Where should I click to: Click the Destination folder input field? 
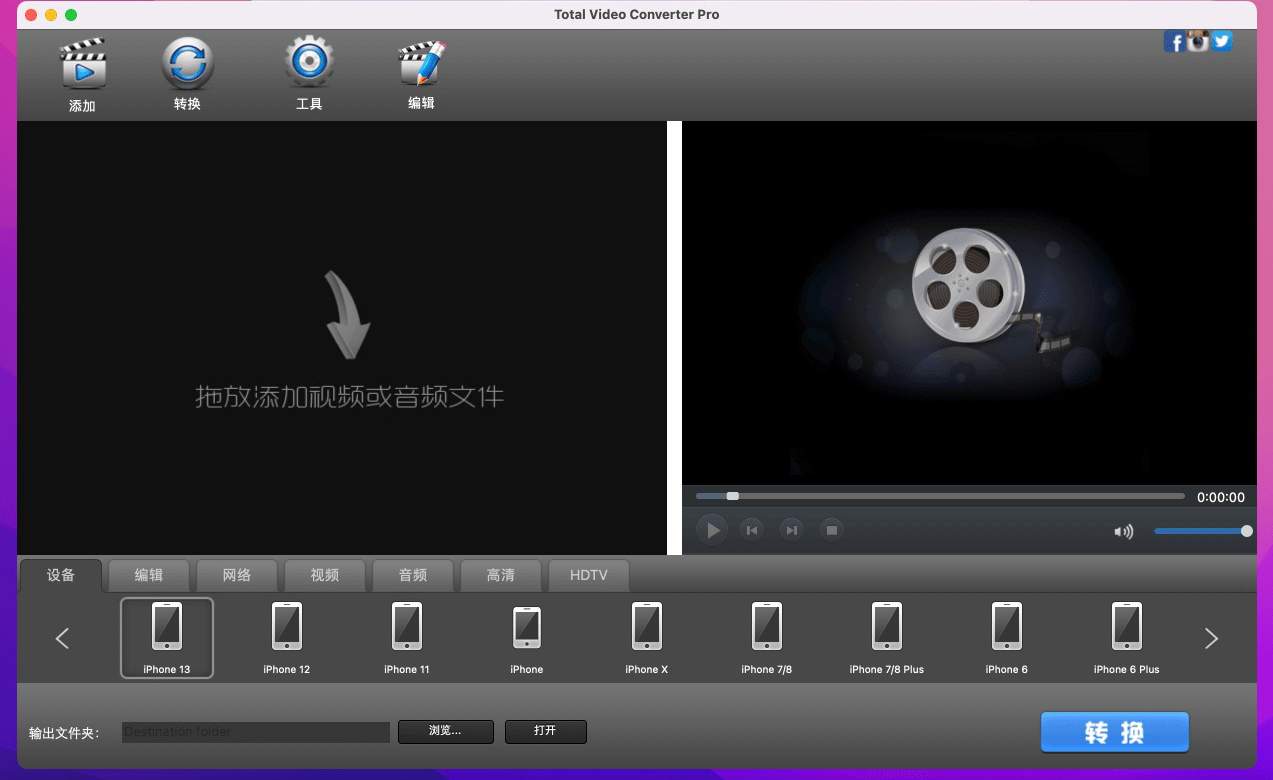tap(256, 732)
